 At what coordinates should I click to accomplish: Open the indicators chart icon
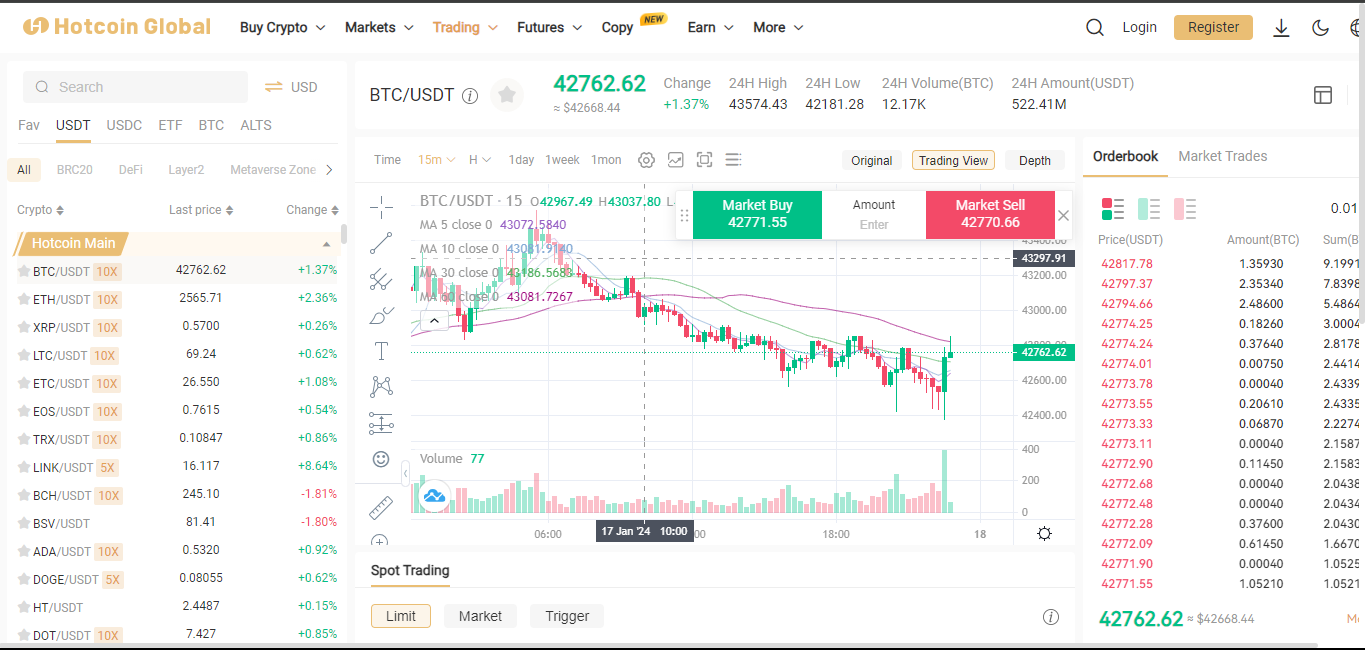pos(676,160)
